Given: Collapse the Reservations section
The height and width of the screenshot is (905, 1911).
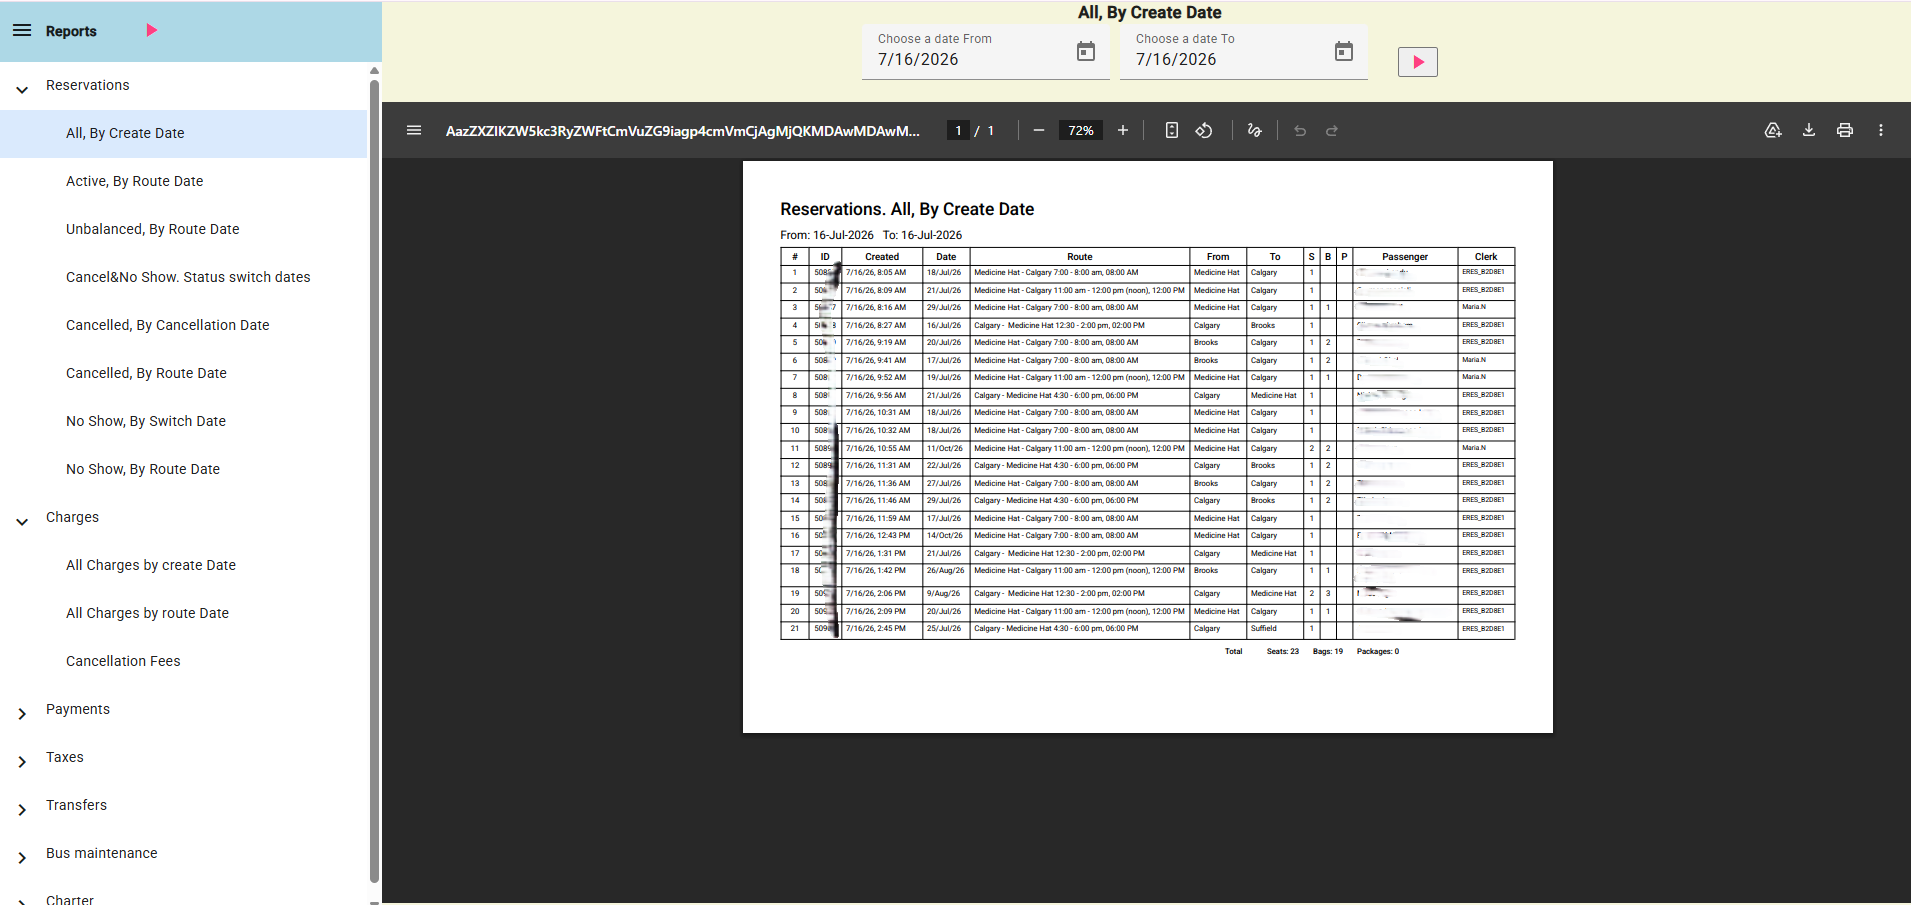Looking at the screenshot, I should [22, 90].
